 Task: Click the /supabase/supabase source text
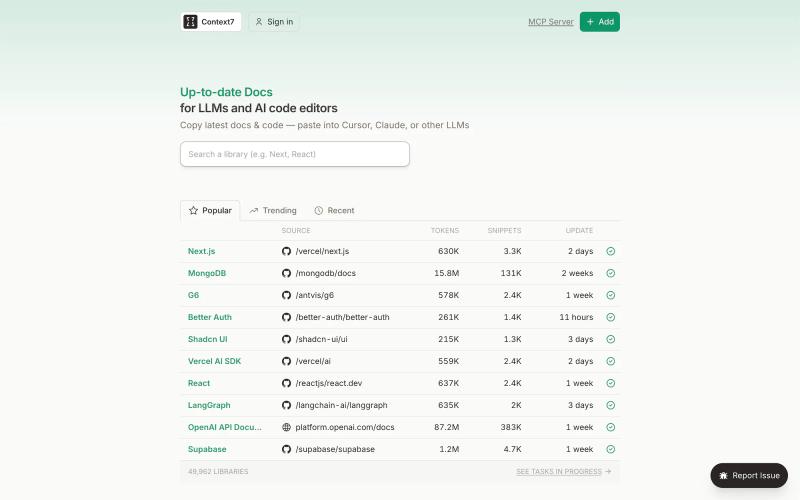pyautogui.click(x=335, y=449)
